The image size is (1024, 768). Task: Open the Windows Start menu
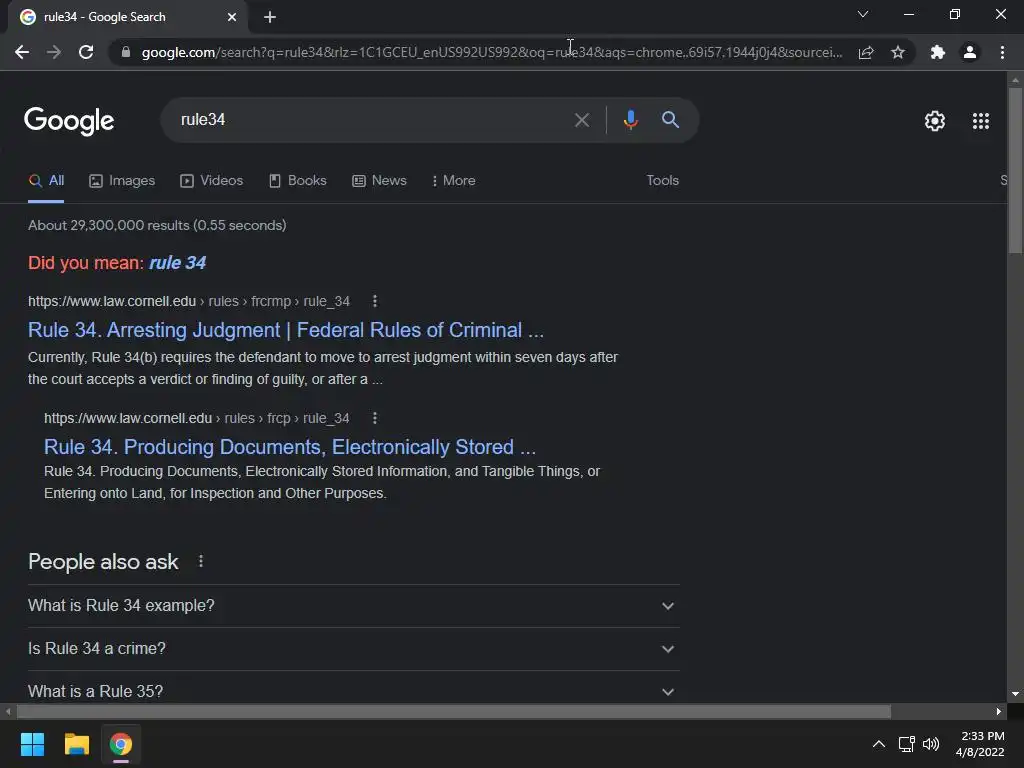pos(32,744)
